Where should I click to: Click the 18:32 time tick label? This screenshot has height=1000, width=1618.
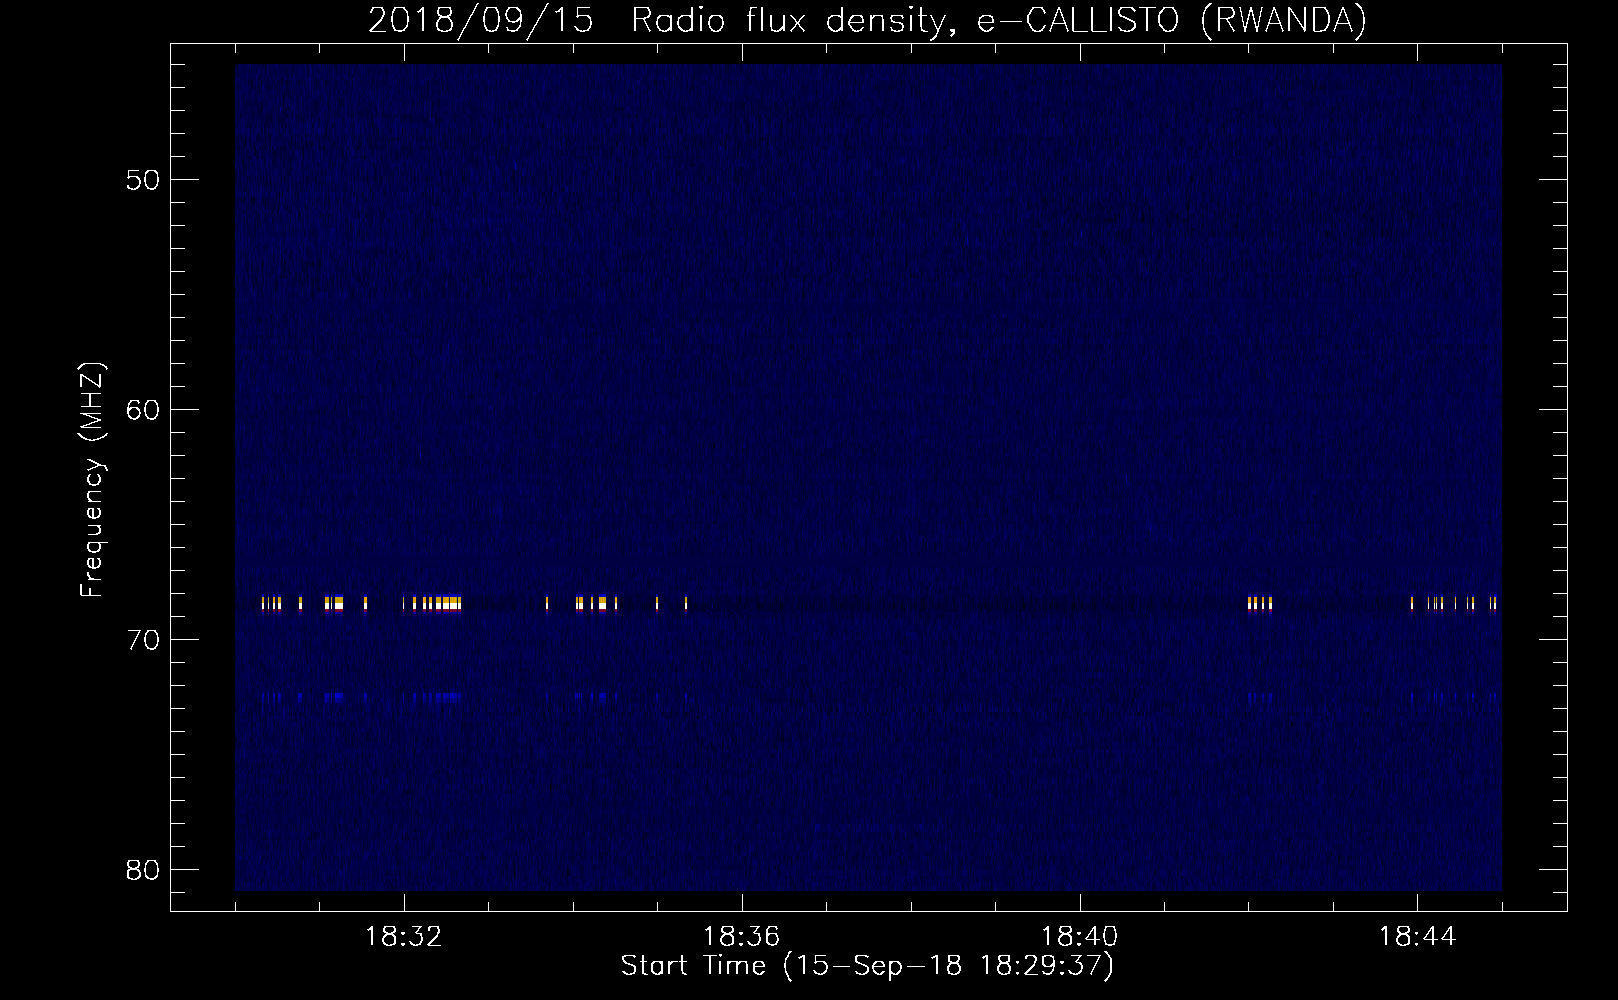tap(403, 937)
